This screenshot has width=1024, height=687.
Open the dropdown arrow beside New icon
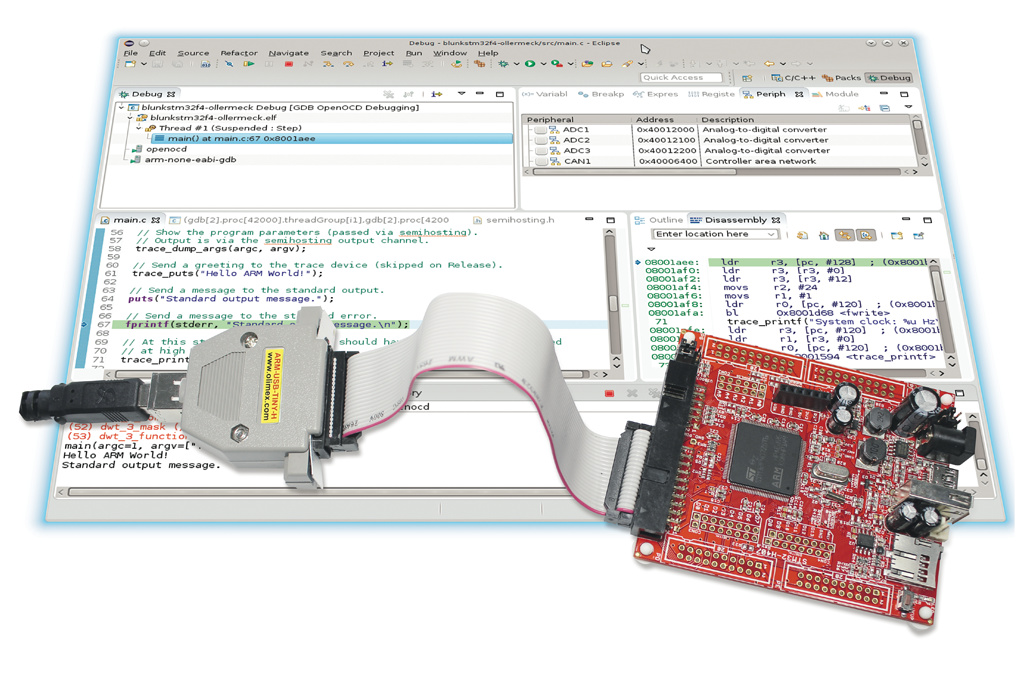click(x=144, y=64)
